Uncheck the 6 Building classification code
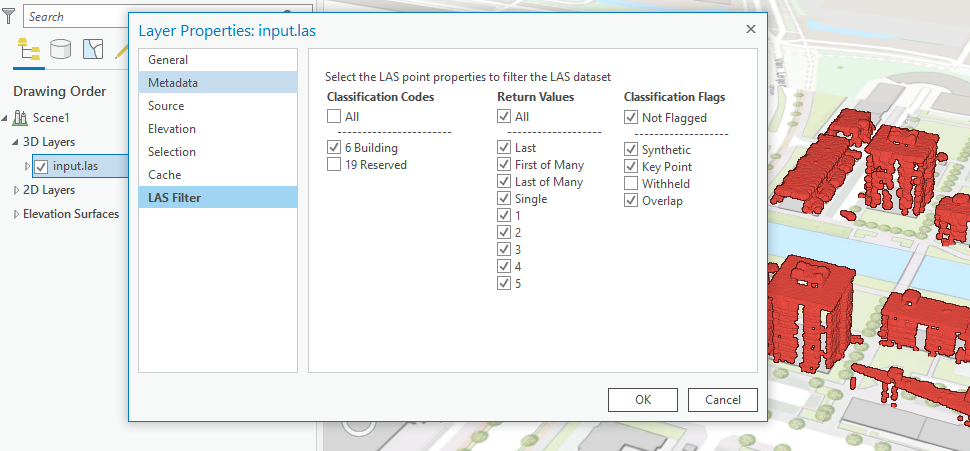The width and height of the screenshot is (970, 451). (x=334, y=148)
